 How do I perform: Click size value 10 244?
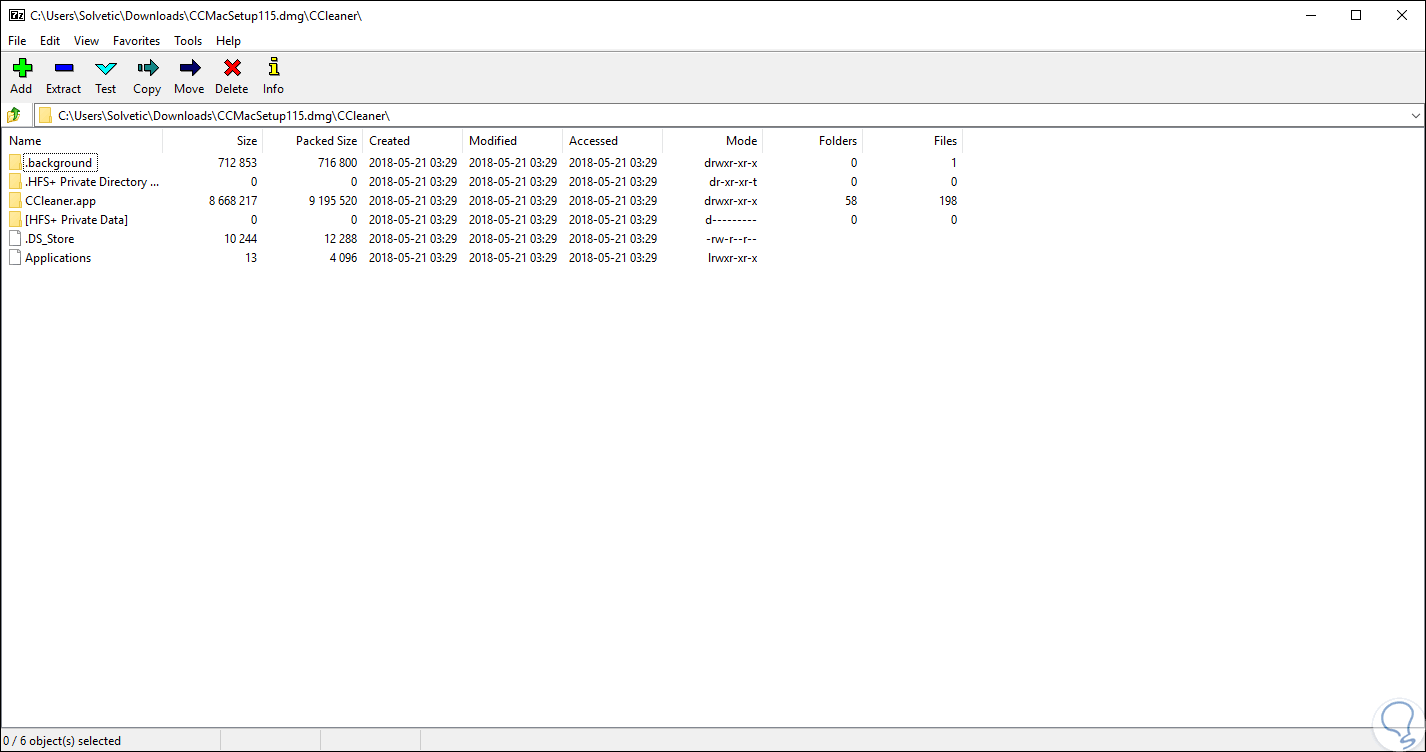point(240,239)
